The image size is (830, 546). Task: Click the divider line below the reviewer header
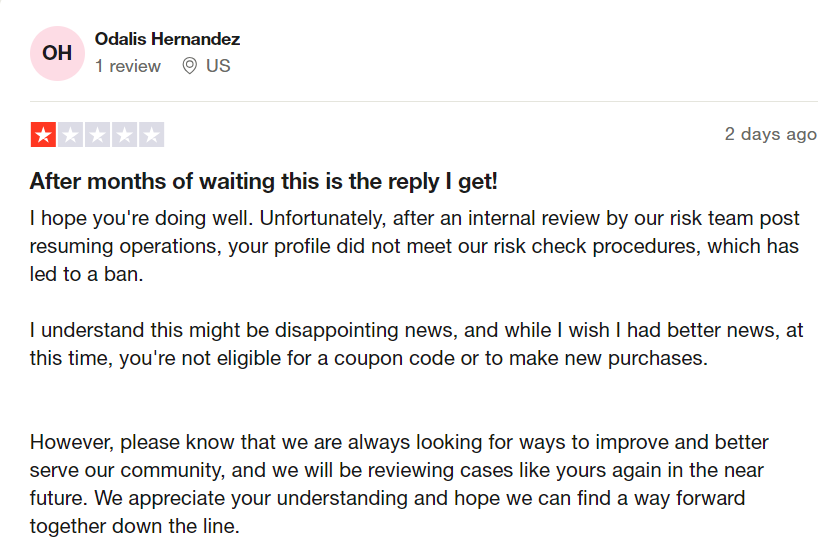tap(423, 101)
